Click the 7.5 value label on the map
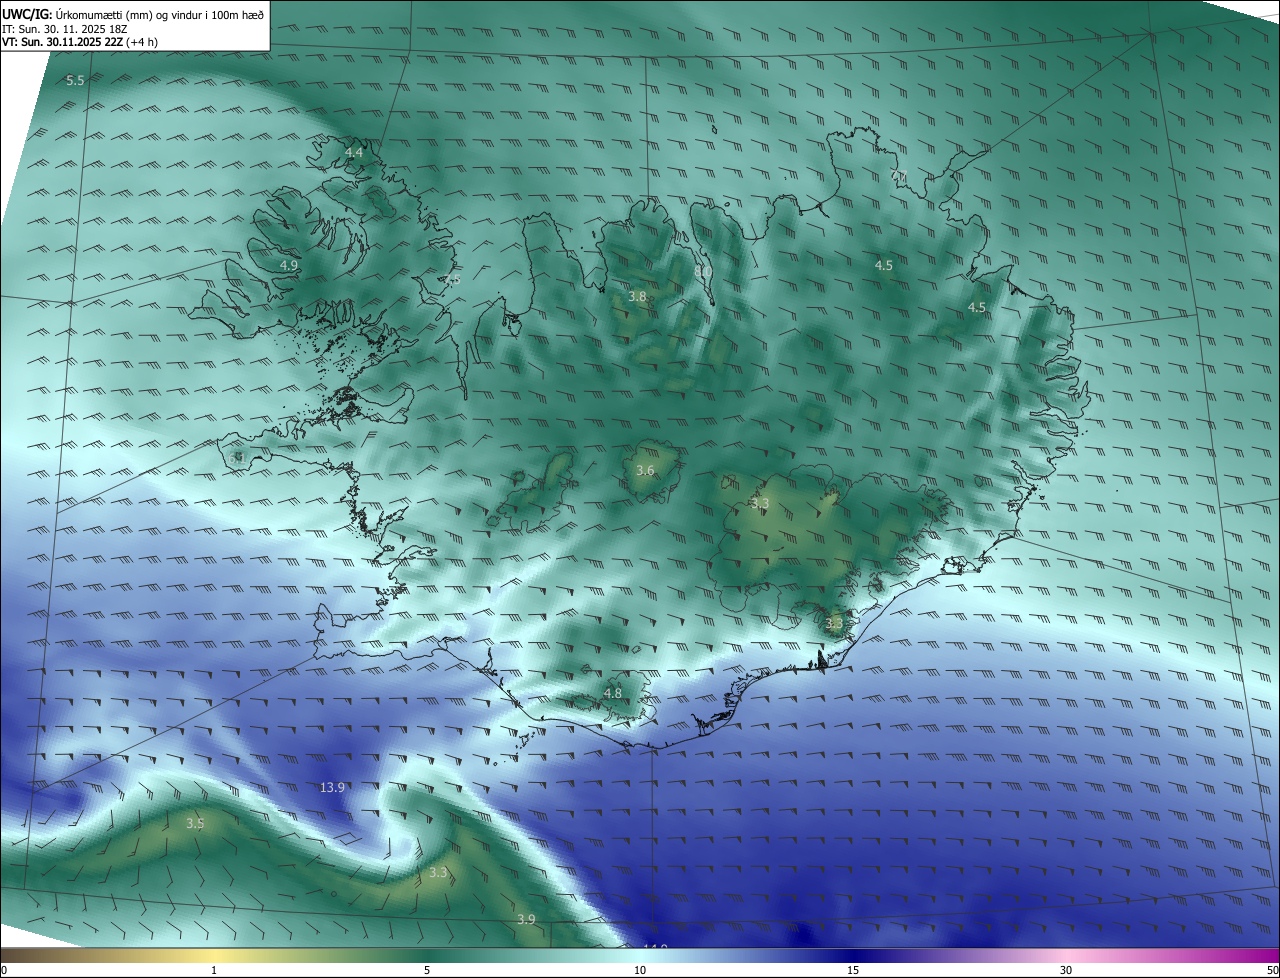Image resolution: width=1280 pixels, height=978 pixels. coord(453,281)
